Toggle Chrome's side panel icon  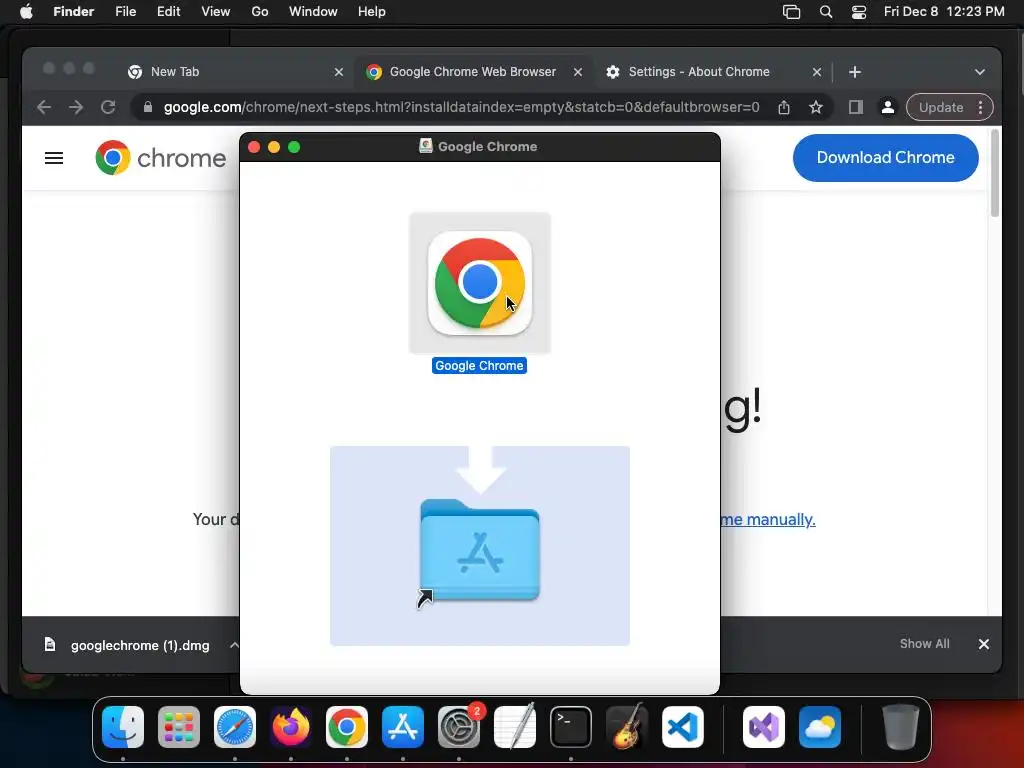(x=856, y=107)
